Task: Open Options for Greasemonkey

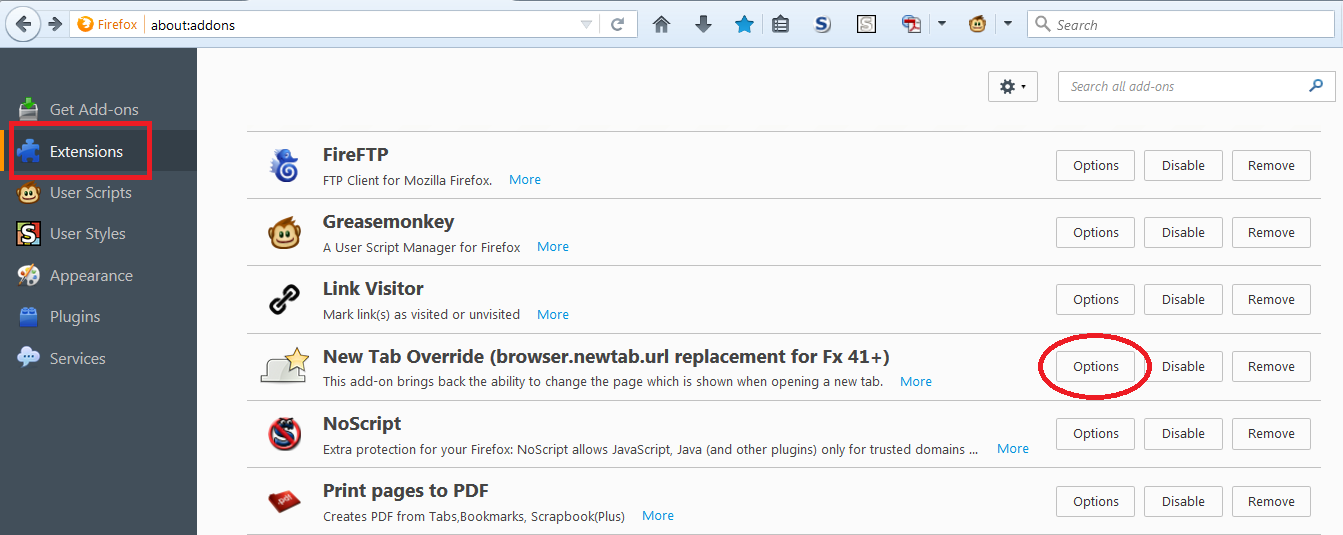Action: 1095,233
